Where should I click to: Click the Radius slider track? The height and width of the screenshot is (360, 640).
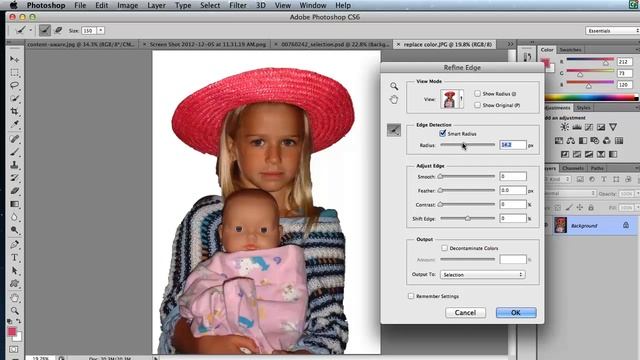pyautogui.click(x=467, y=144)
